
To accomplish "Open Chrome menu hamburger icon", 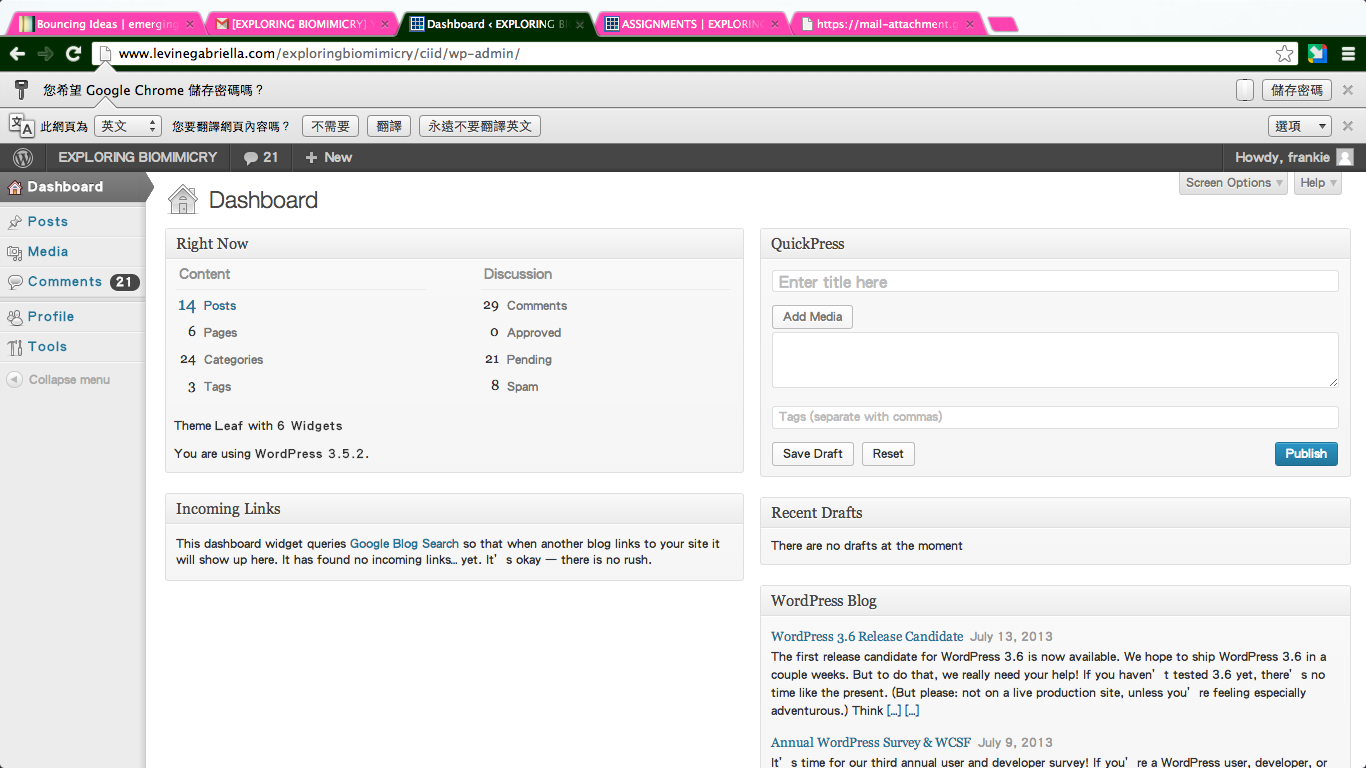I will coord(1348,54).
